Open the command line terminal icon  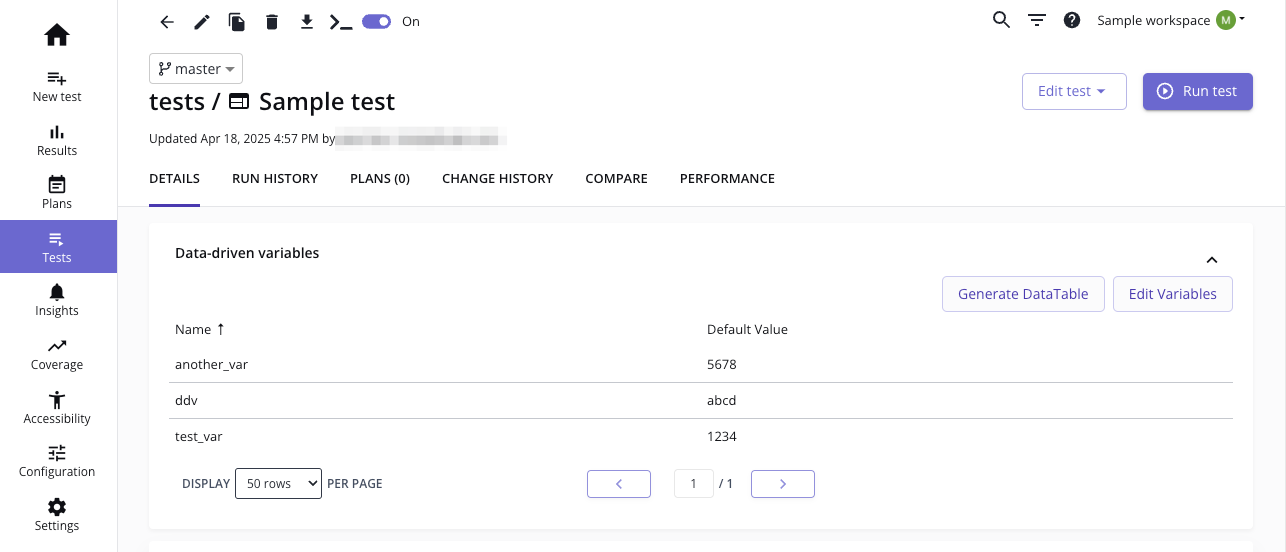(341, 21)
